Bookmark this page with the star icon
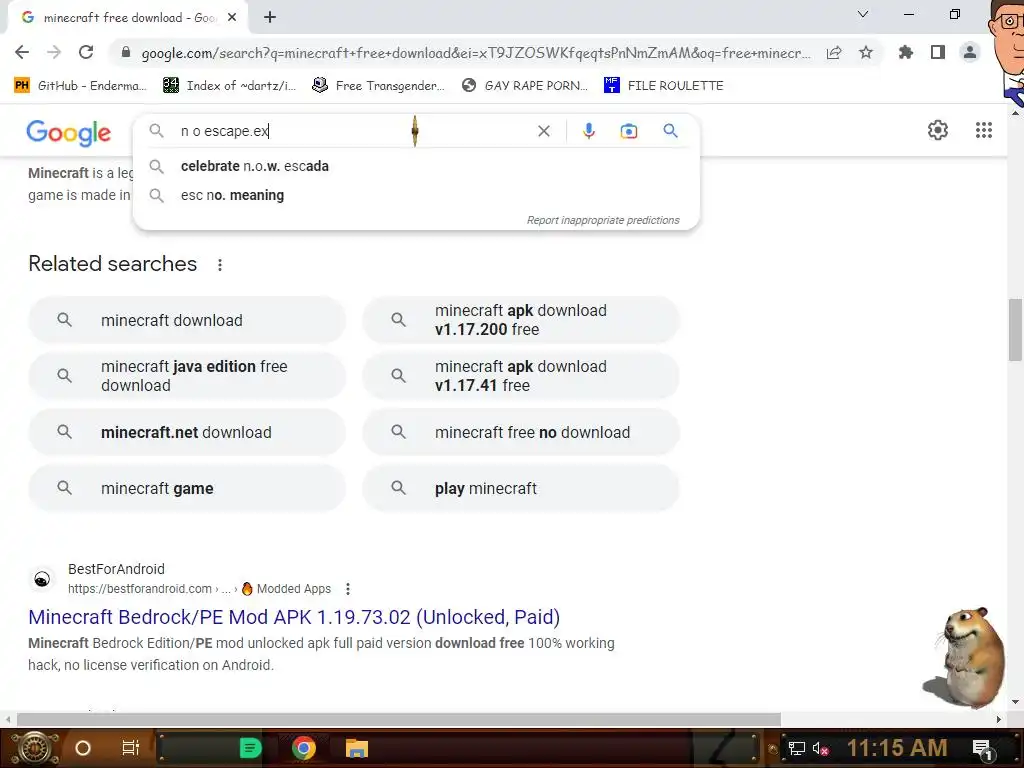 (x=866, y=52)
